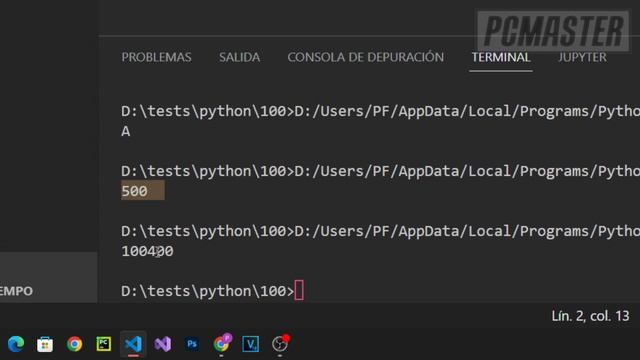Click the 100400 output line

pos(147,251)
